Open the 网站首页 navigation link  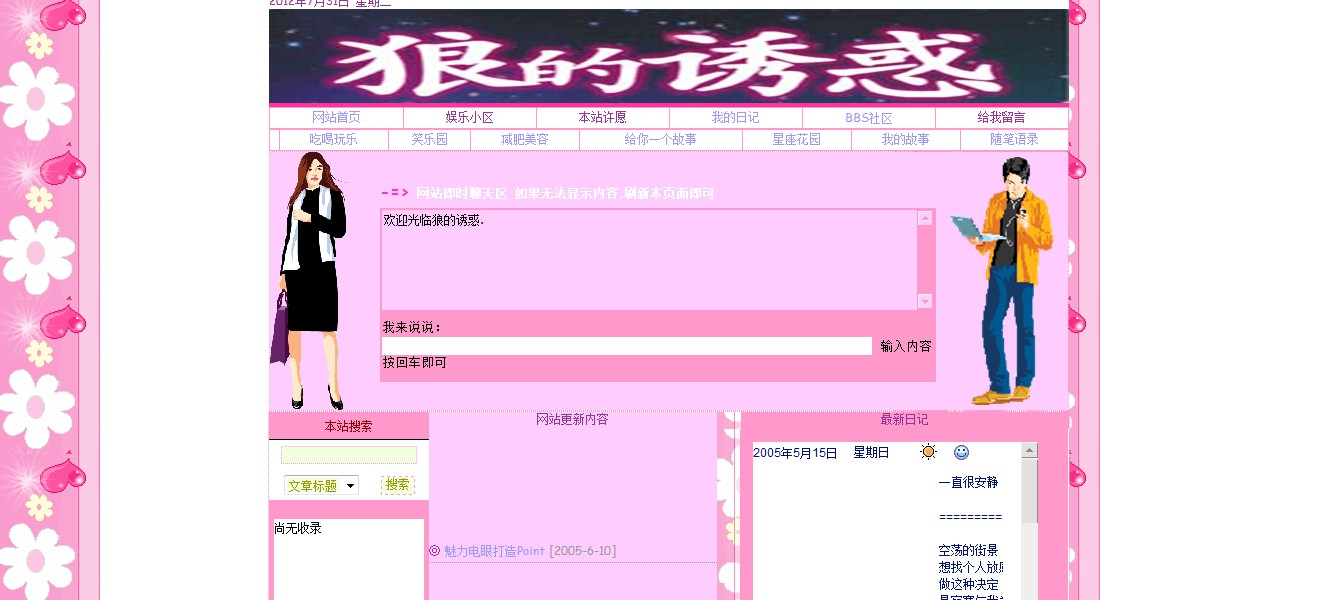[x=336, y=118]
